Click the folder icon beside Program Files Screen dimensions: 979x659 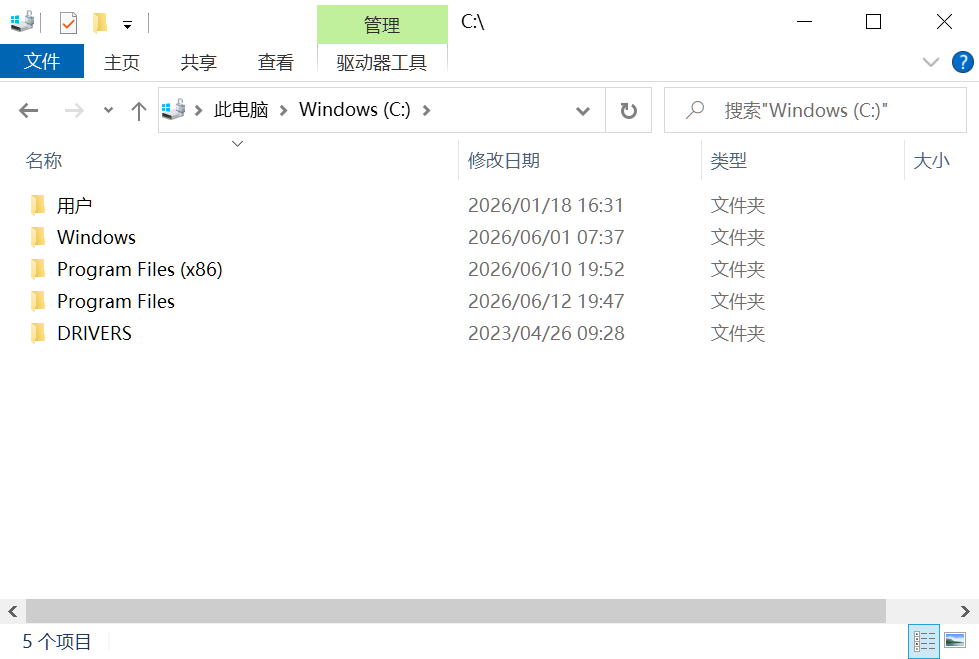[x=38, y=300]
